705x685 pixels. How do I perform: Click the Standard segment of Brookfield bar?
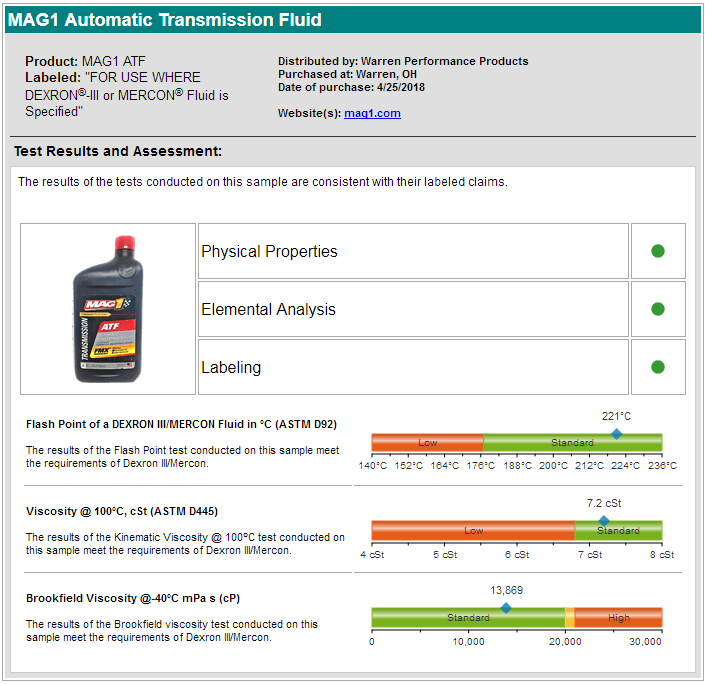(x=468, y=618)
